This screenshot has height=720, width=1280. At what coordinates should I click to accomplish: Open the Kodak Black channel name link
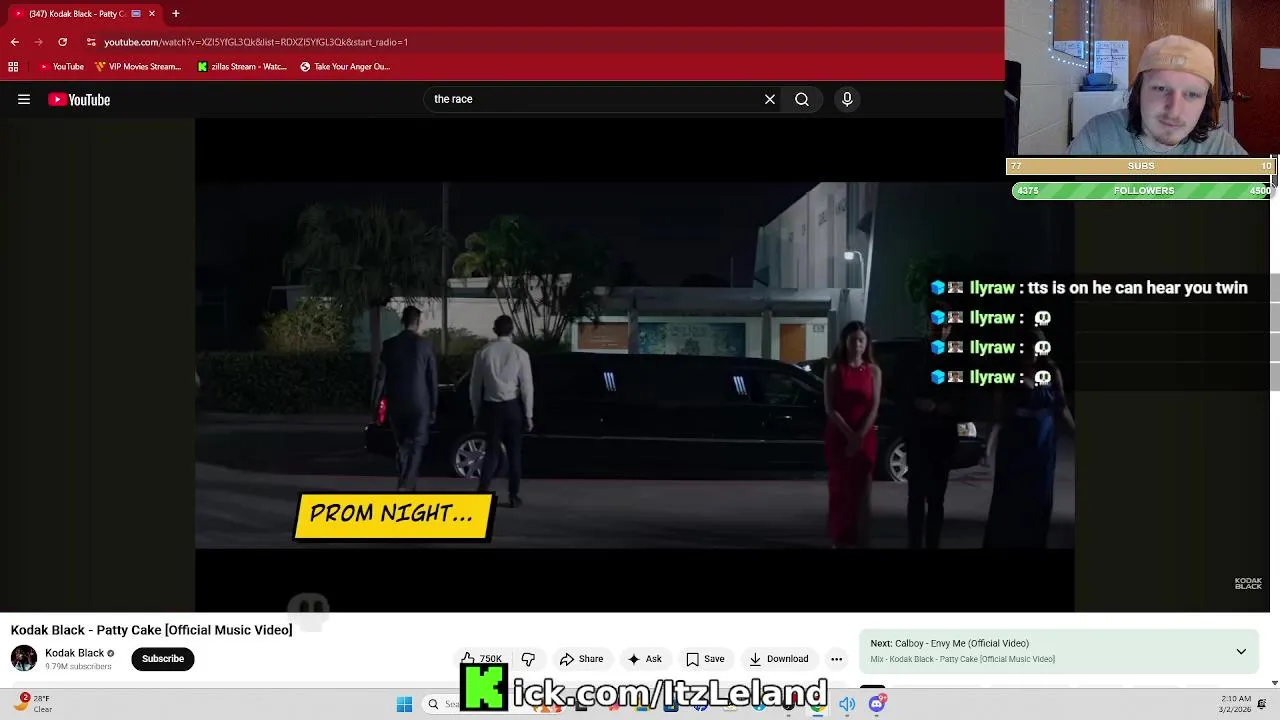pyautogui.click(x=74, y=653)
